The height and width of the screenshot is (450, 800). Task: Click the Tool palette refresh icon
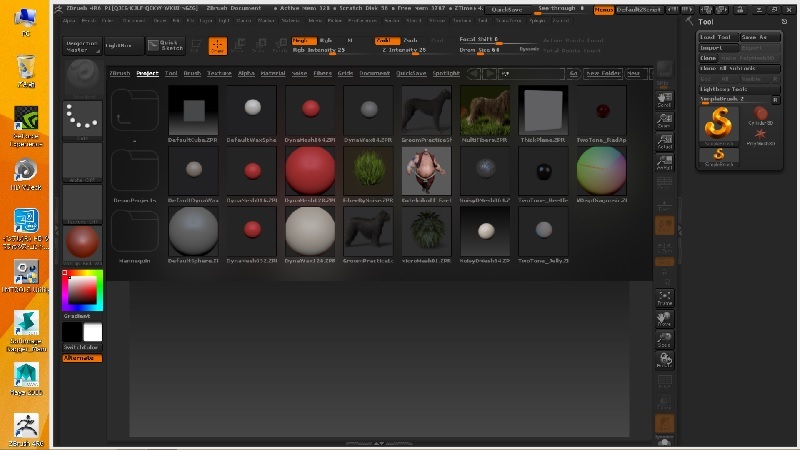pyautogui.click(x=784, y=21)
